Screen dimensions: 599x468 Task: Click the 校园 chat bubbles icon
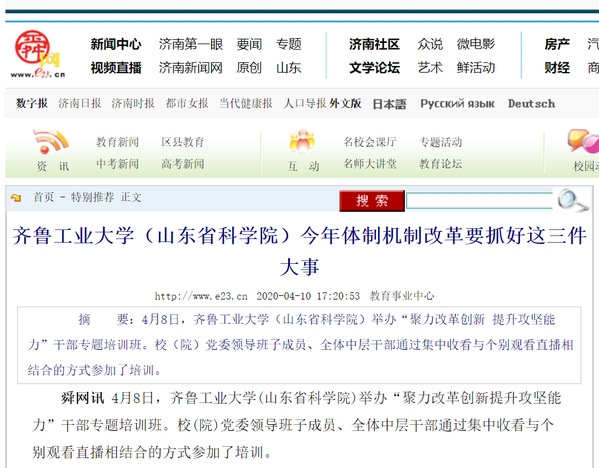pyautogui.click(x=583, y=141)
